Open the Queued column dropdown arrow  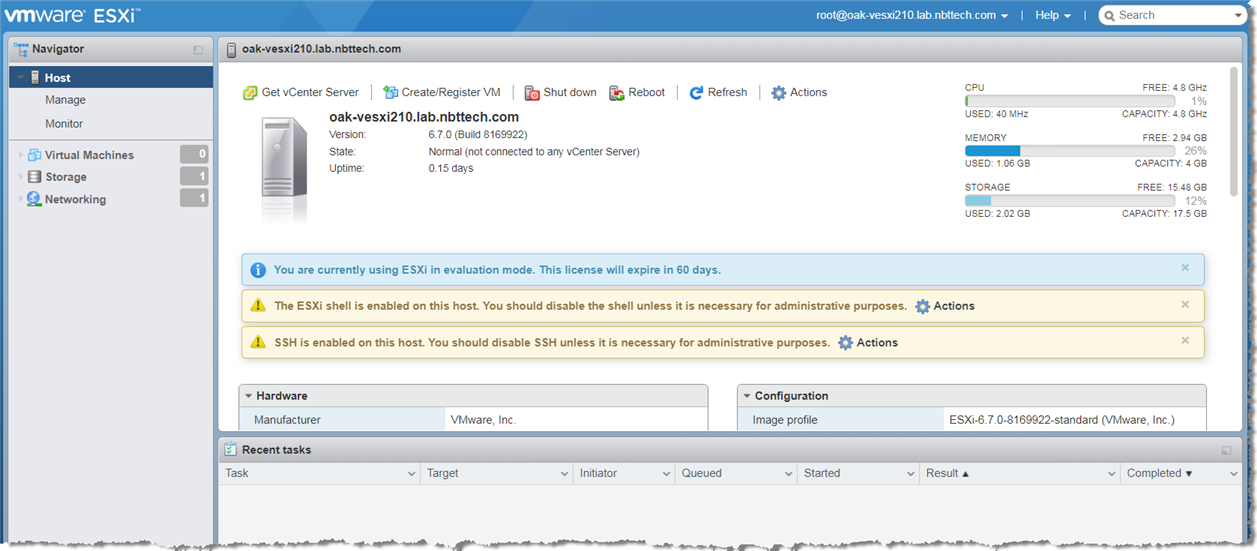[x=788, y=474]
